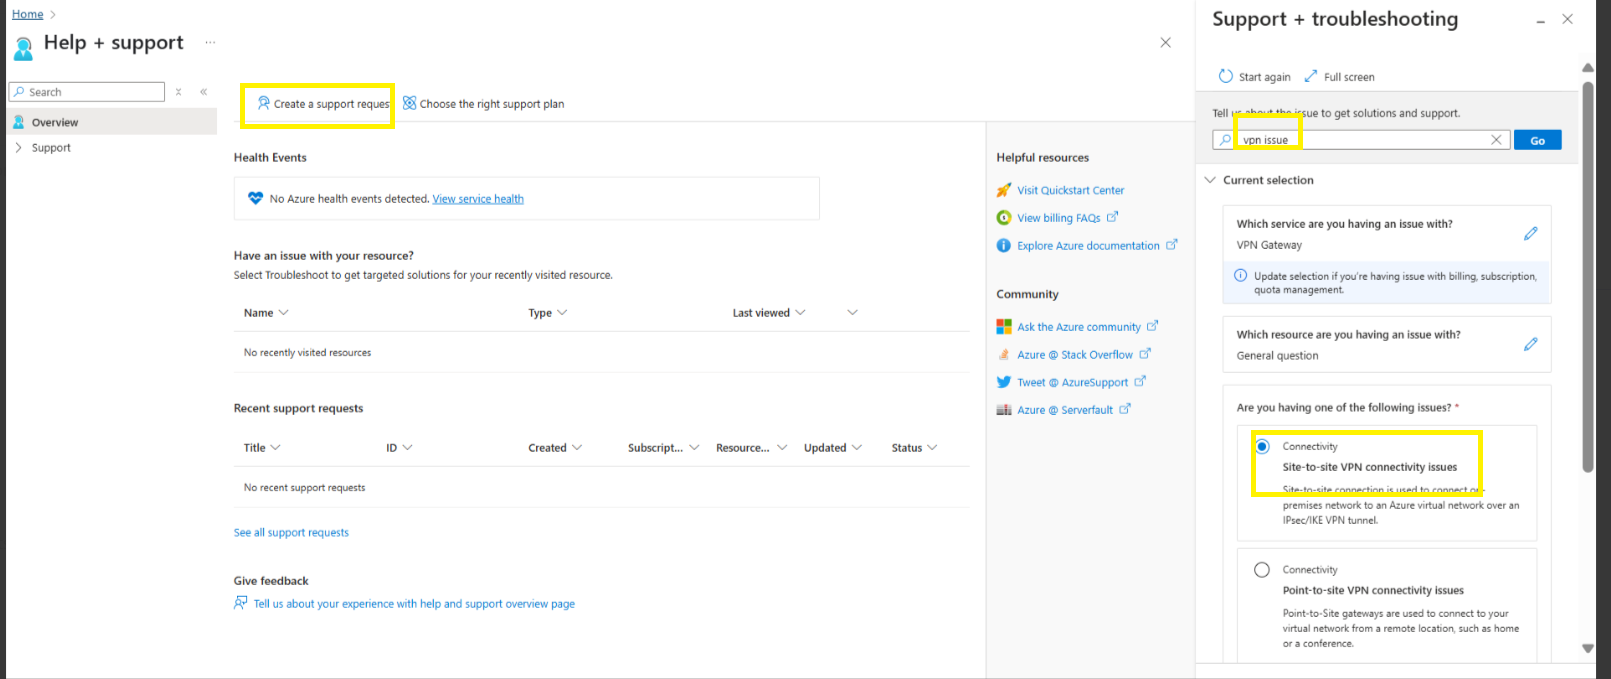This screenshot has width=1611, height=679.
Task: Clear the vpn issue search text
Action: [x=1496, y=140]
